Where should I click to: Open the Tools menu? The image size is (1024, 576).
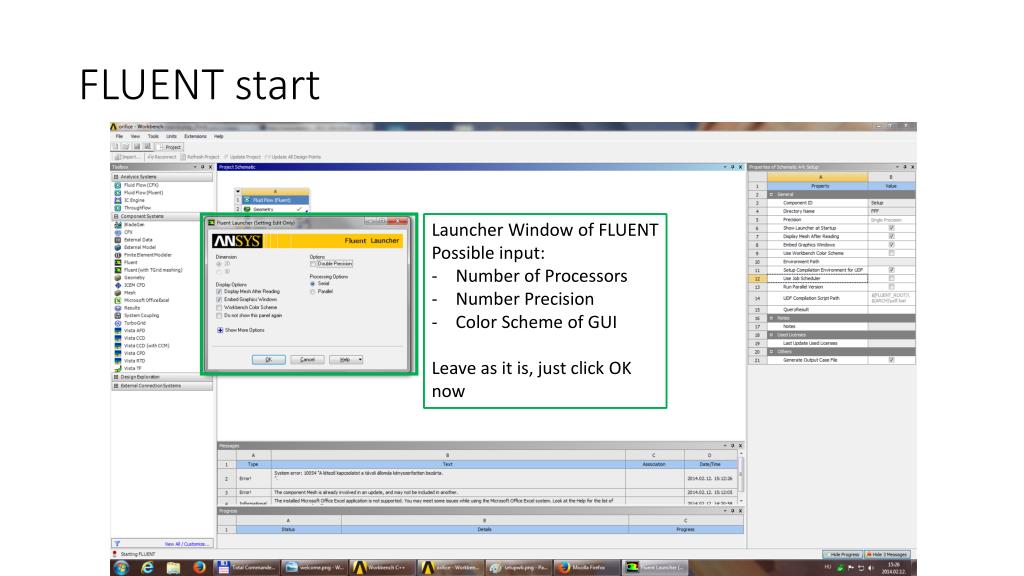(x=153, y=136)
